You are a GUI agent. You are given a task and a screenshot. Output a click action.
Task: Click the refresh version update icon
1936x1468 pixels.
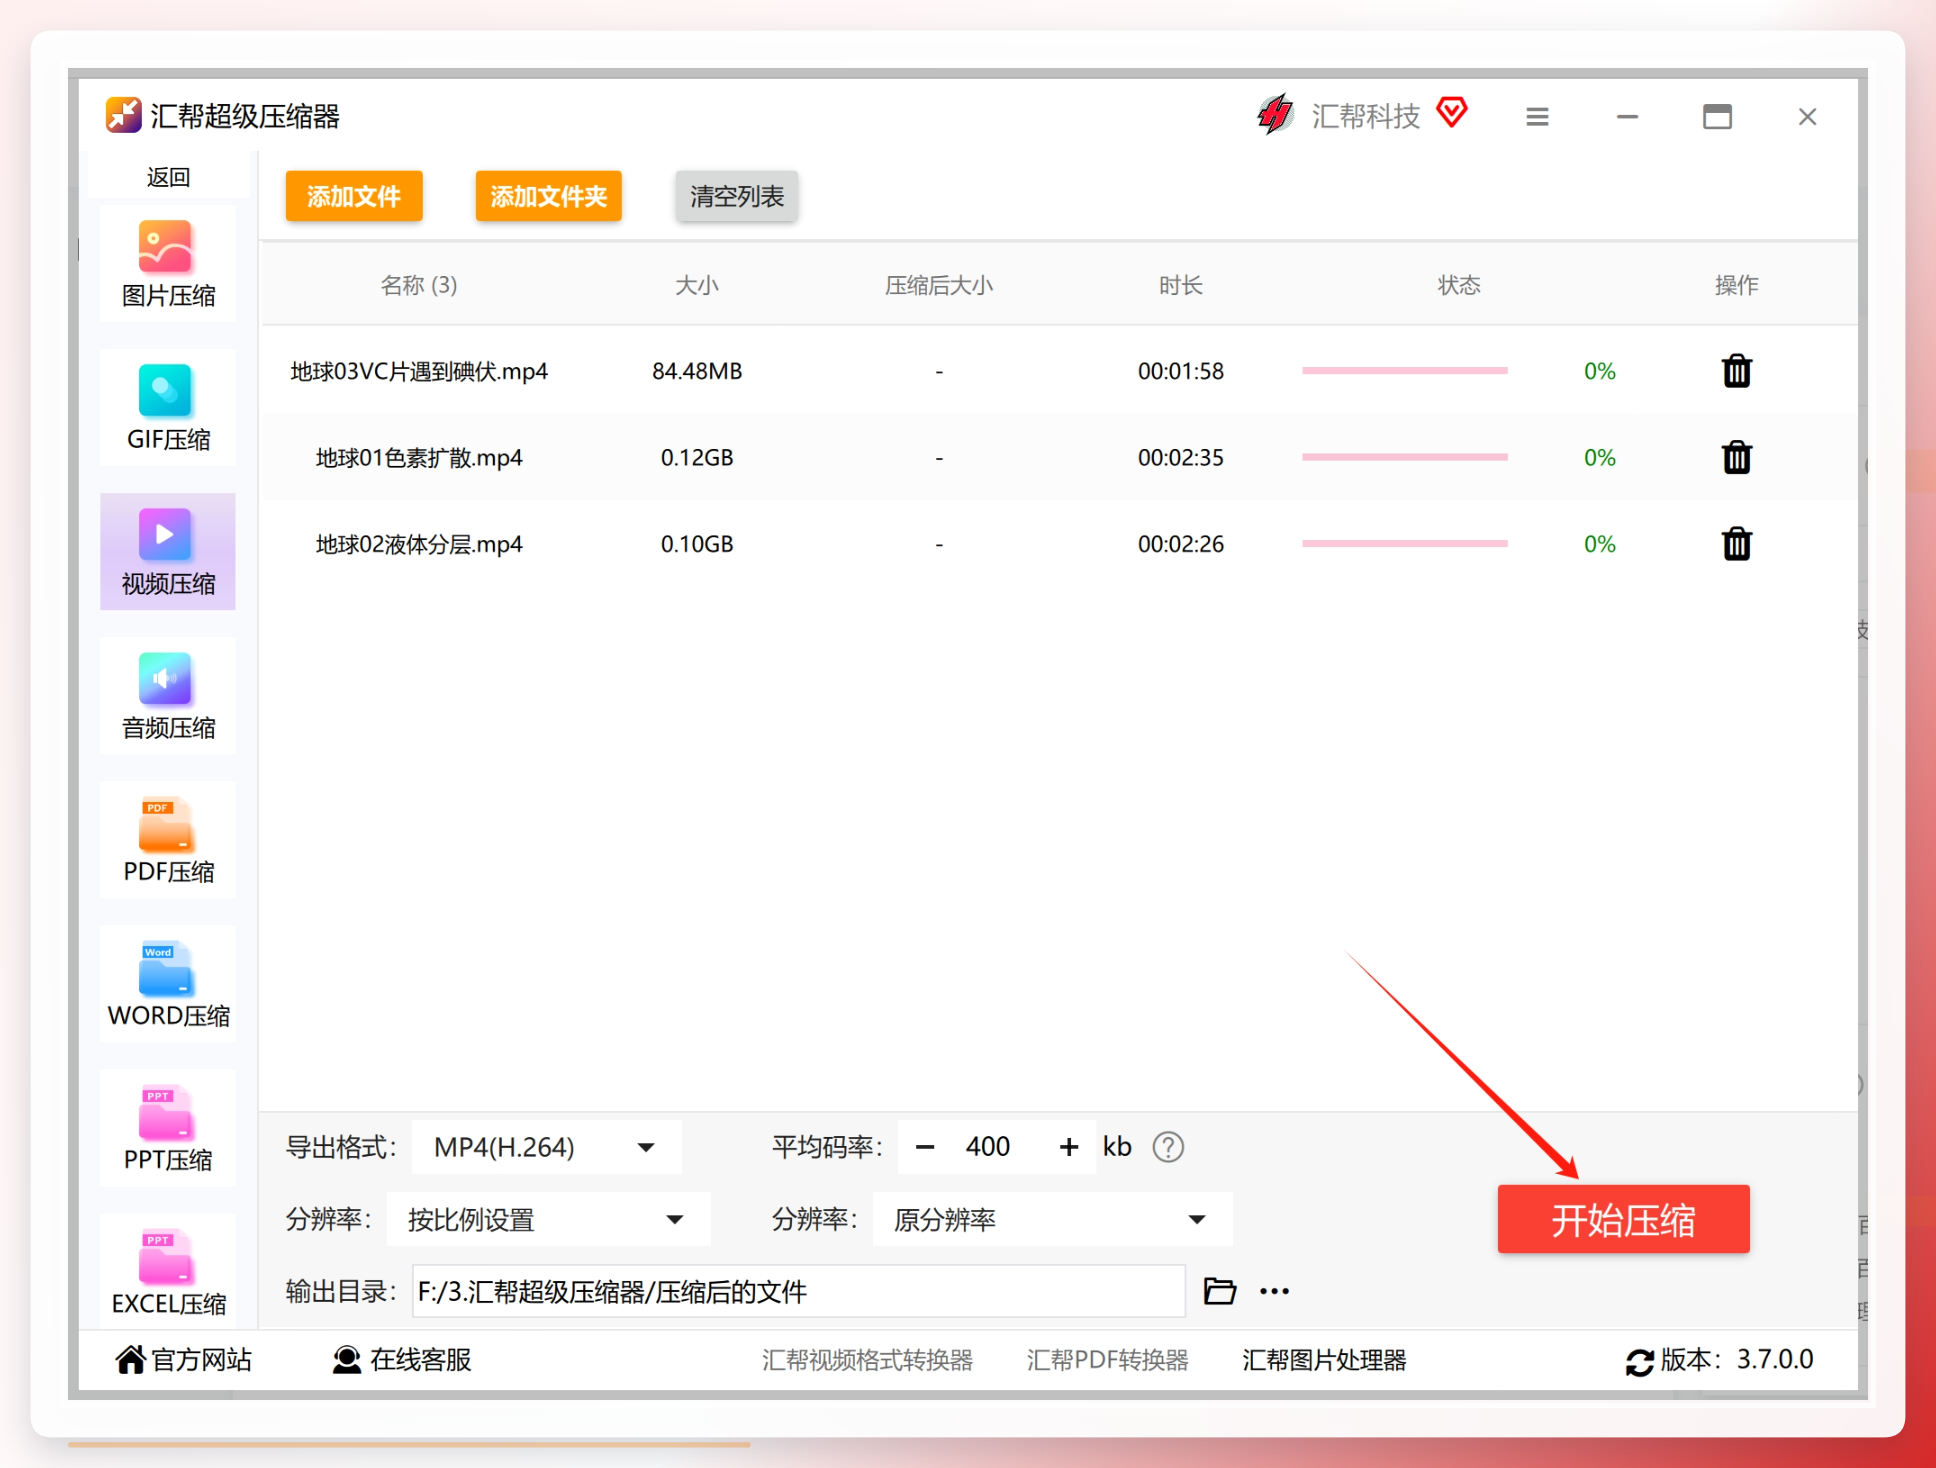pos(1639,1361)
